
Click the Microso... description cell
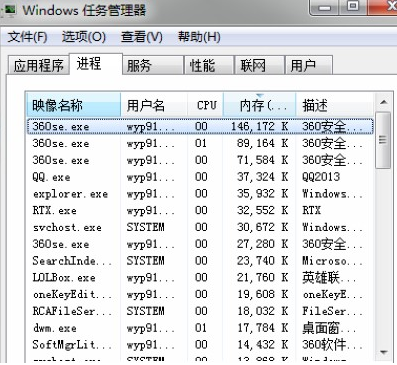point(332,261)
